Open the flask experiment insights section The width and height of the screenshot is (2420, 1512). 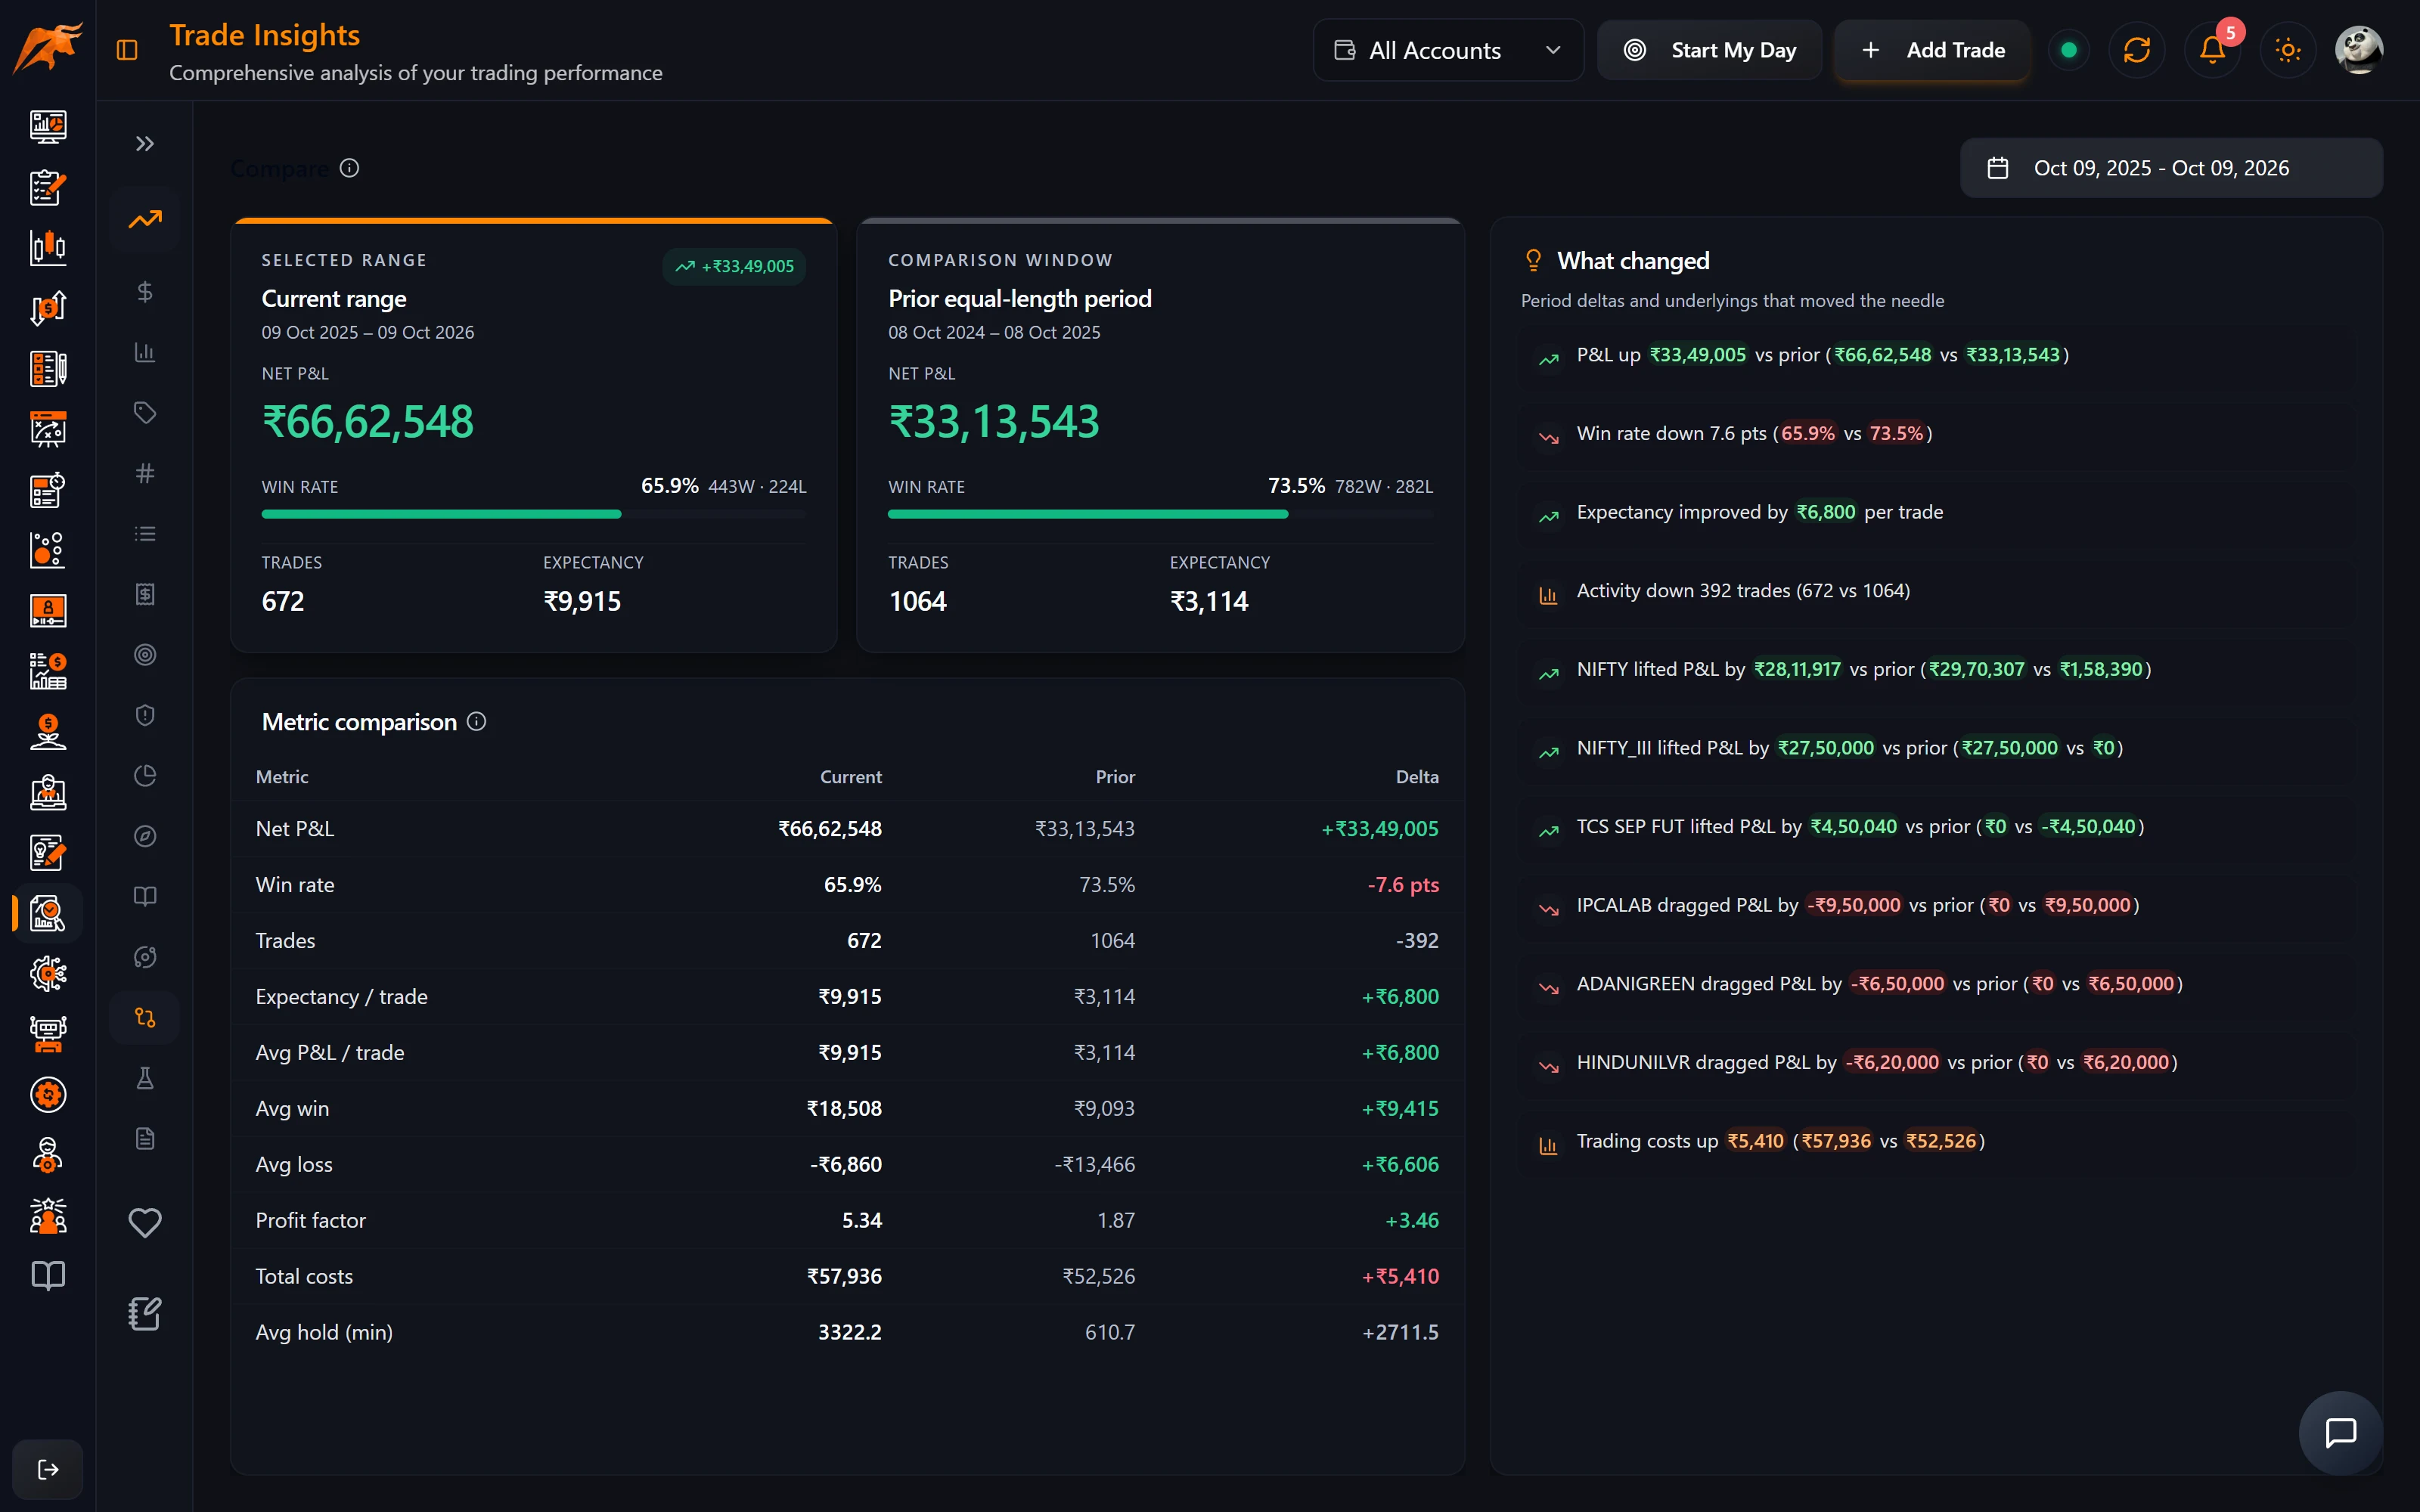coord(145,1078)
